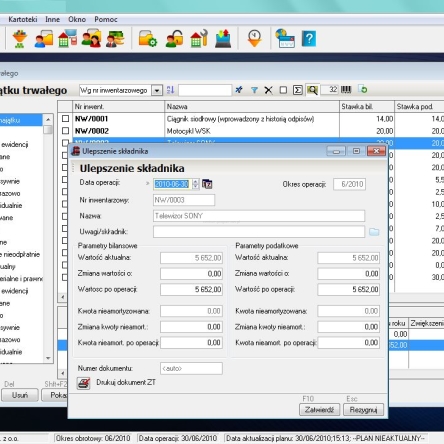The height and width of the screenshot is (444, 444).
Task: Open the folder with gear settings icon
Action: pos(148,39)
